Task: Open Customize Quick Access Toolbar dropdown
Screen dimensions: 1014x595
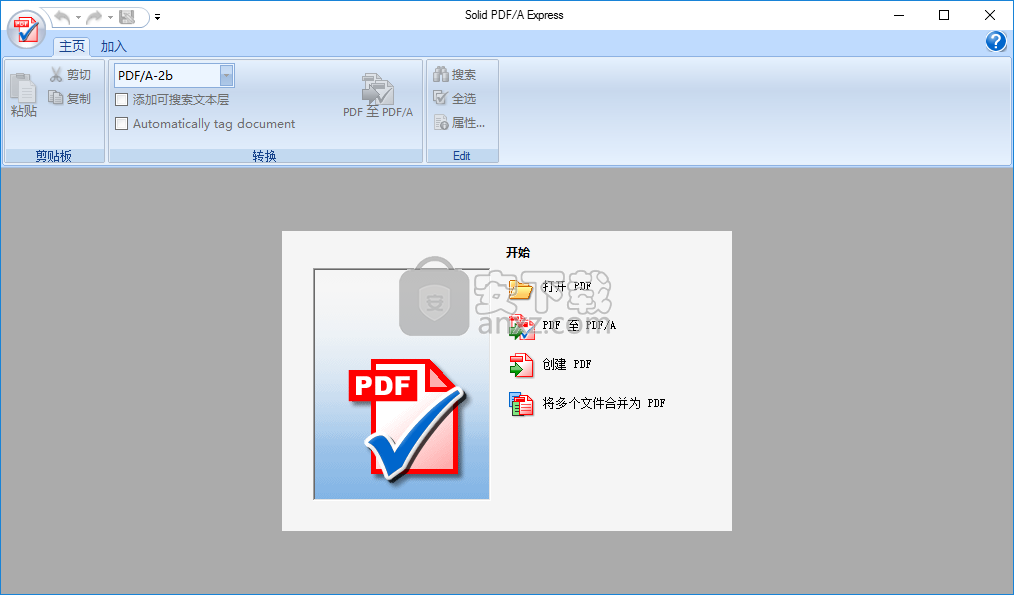Action: (157, 17)
